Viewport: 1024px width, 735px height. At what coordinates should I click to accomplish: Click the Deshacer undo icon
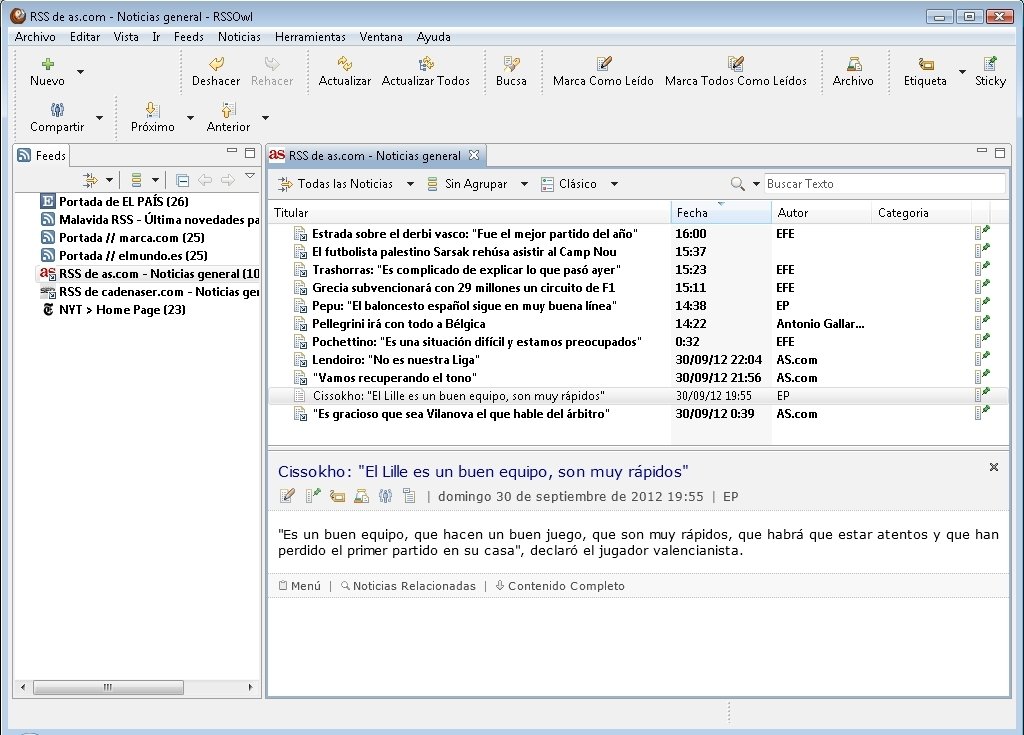(216, 64)
